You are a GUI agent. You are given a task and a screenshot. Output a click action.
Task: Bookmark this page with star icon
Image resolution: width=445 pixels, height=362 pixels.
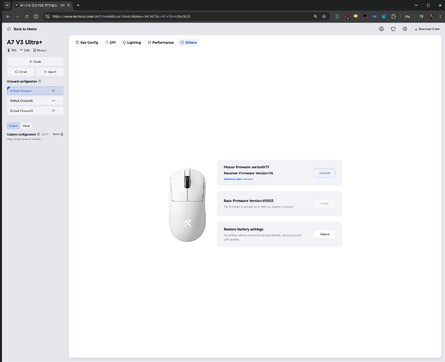(x=324, y=16)
